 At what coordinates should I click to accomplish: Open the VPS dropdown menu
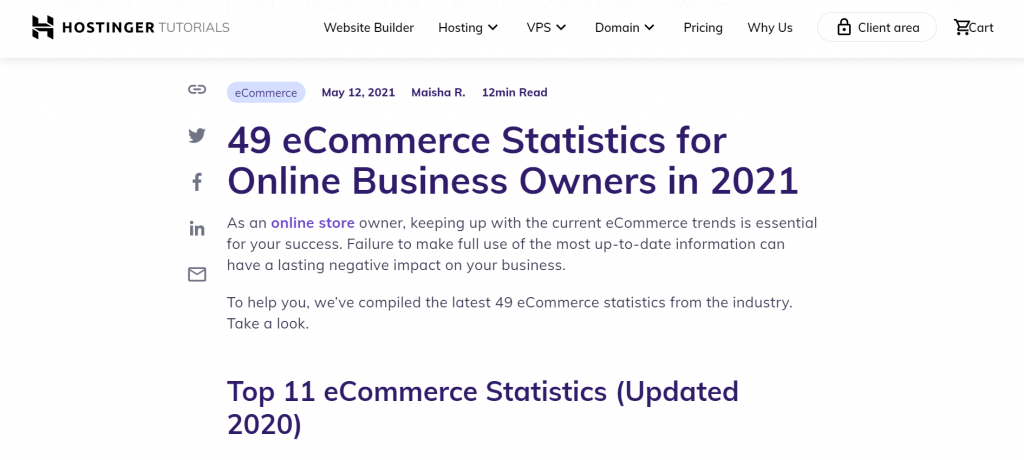546,27
